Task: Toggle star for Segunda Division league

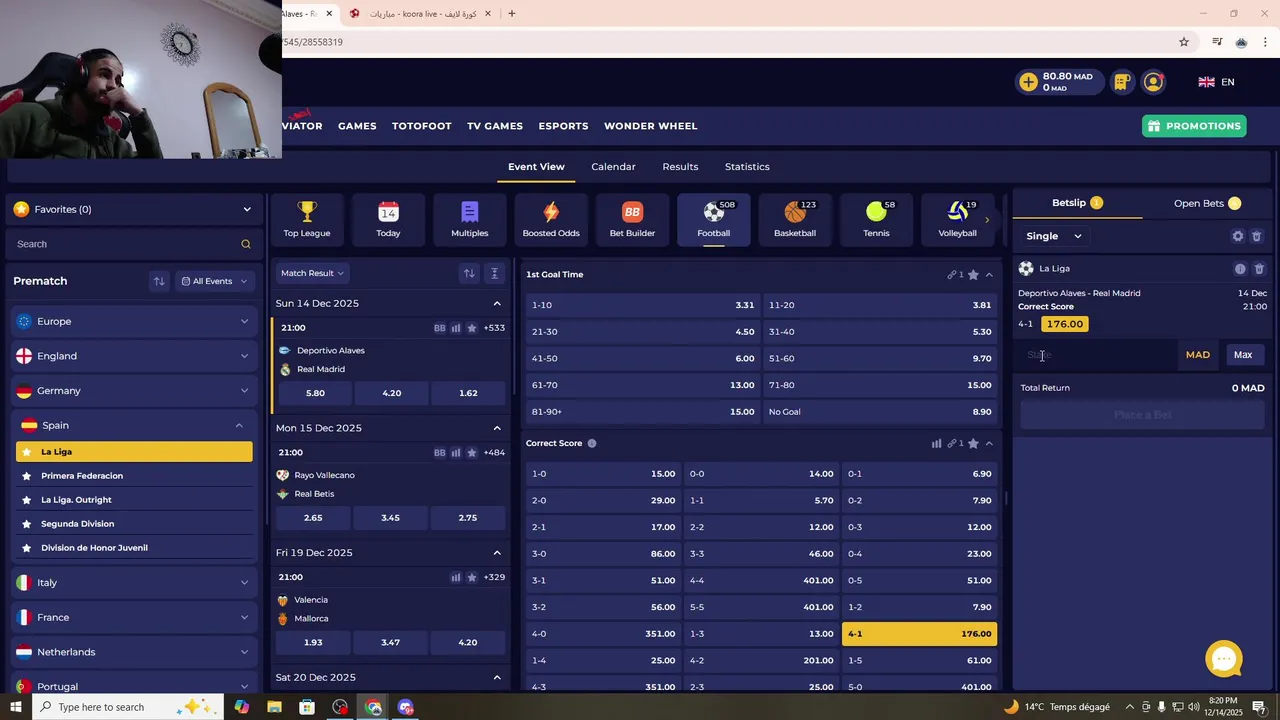Action: [x=27, y=524]
